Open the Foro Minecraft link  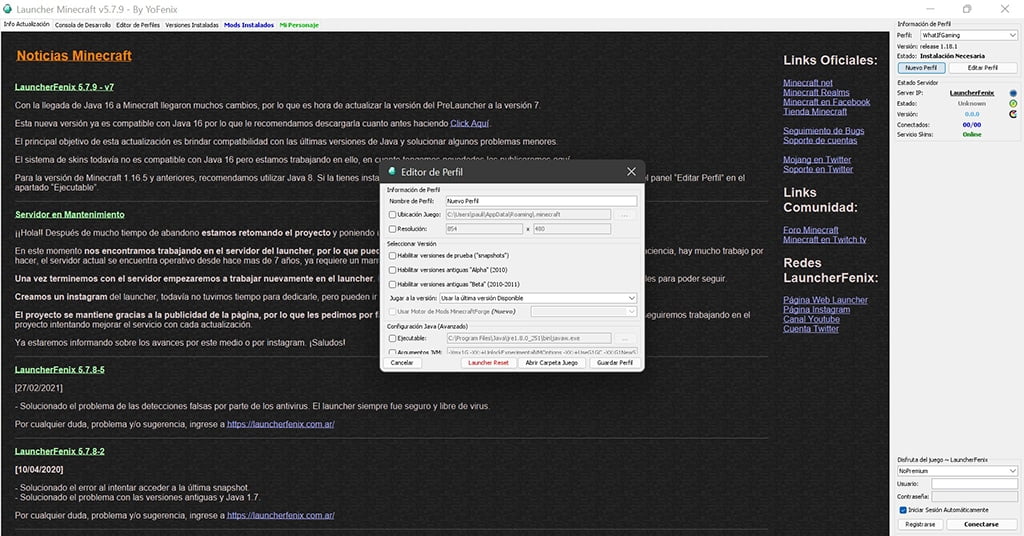[x=810, y=230]
